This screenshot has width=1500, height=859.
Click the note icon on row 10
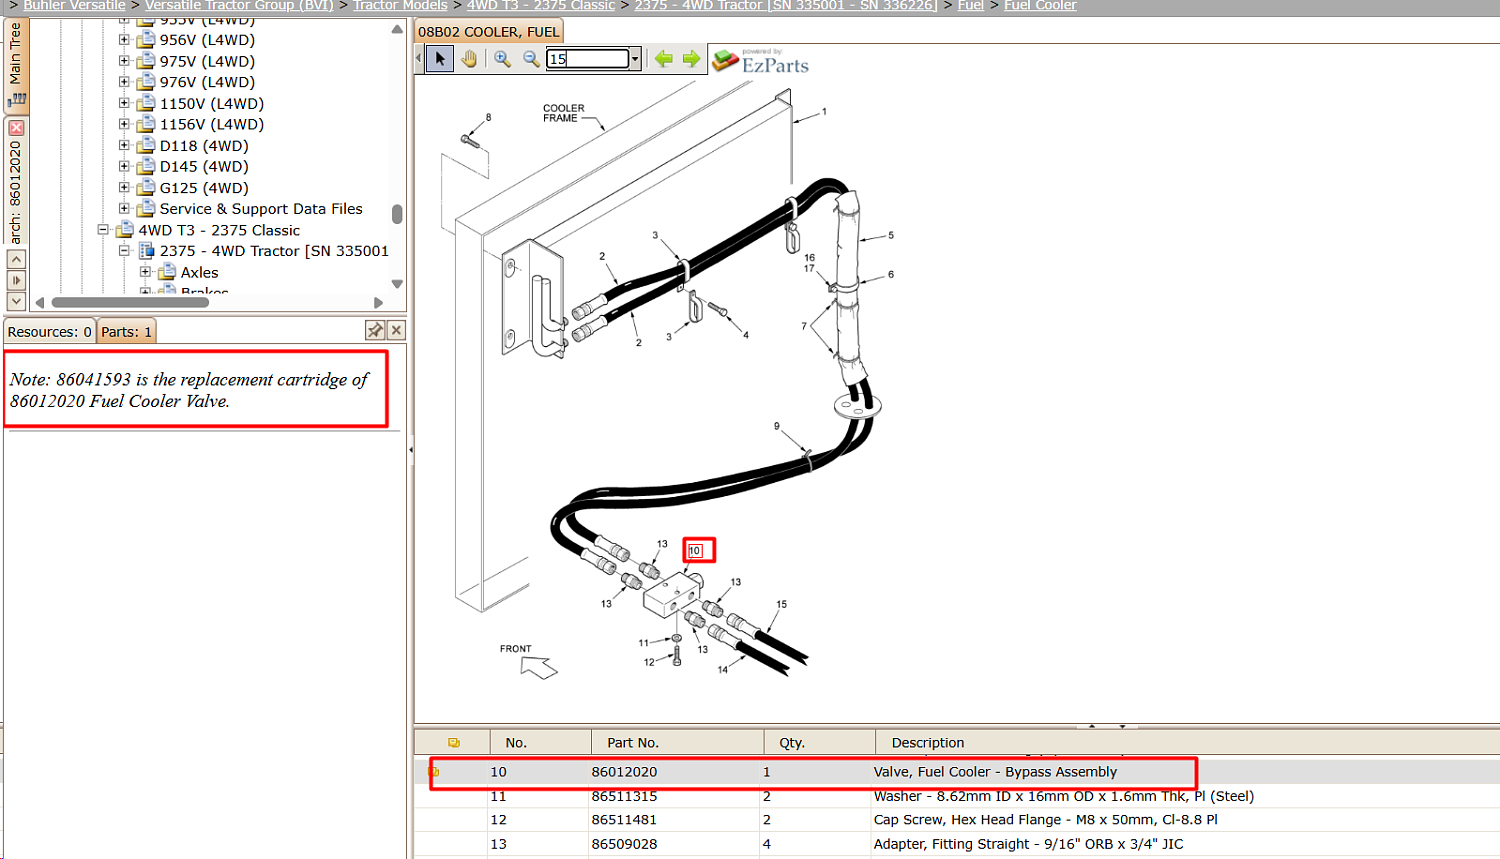point(434,772)
